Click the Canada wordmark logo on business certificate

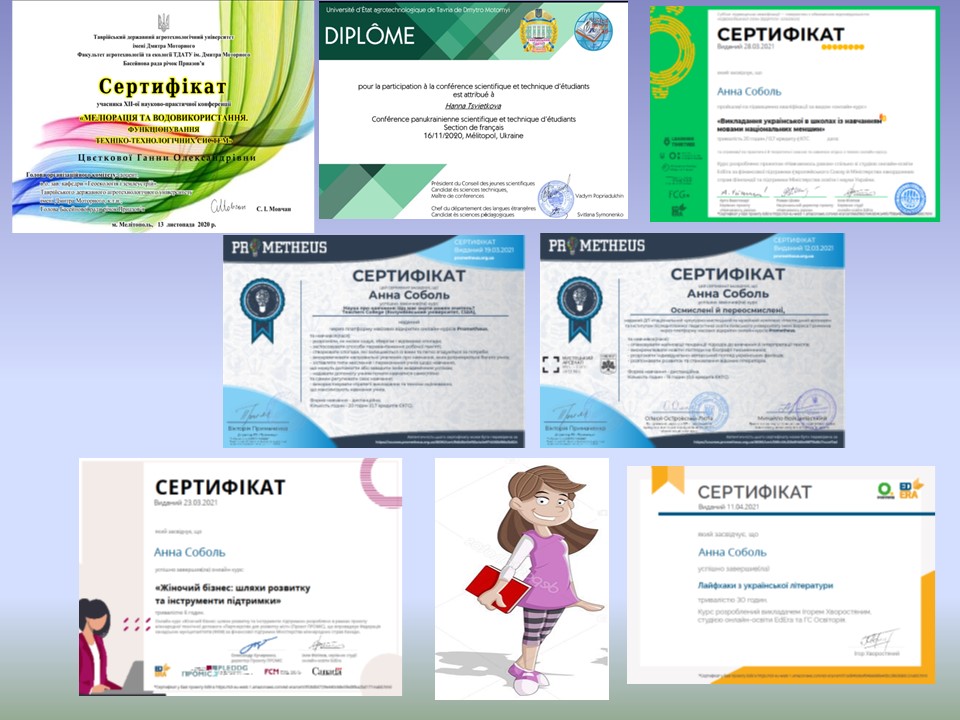[x=327, y=671]
